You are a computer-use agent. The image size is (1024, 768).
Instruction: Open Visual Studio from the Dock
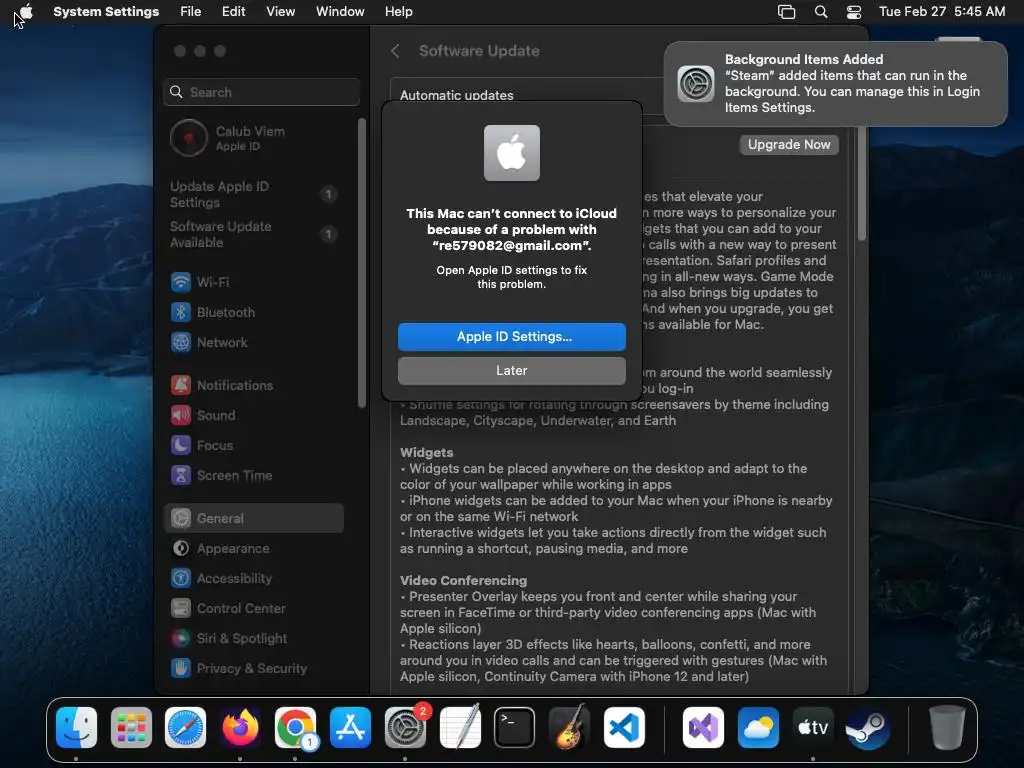703,728
